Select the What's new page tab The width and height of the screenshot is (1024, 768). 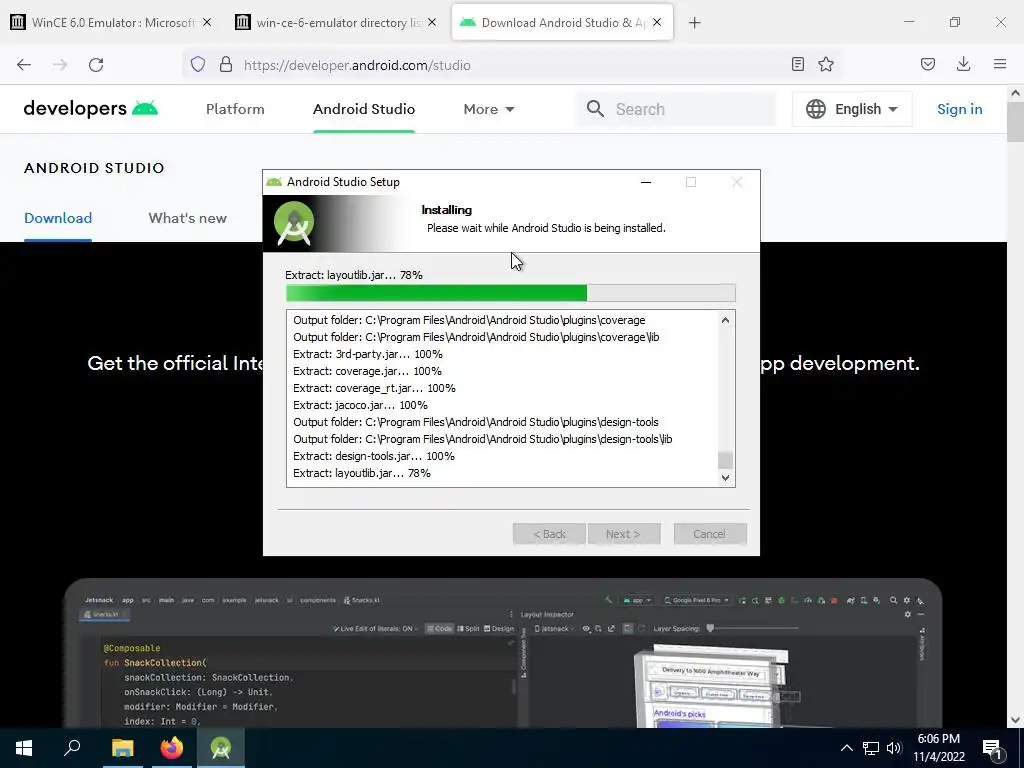click(x=187, y=218)
